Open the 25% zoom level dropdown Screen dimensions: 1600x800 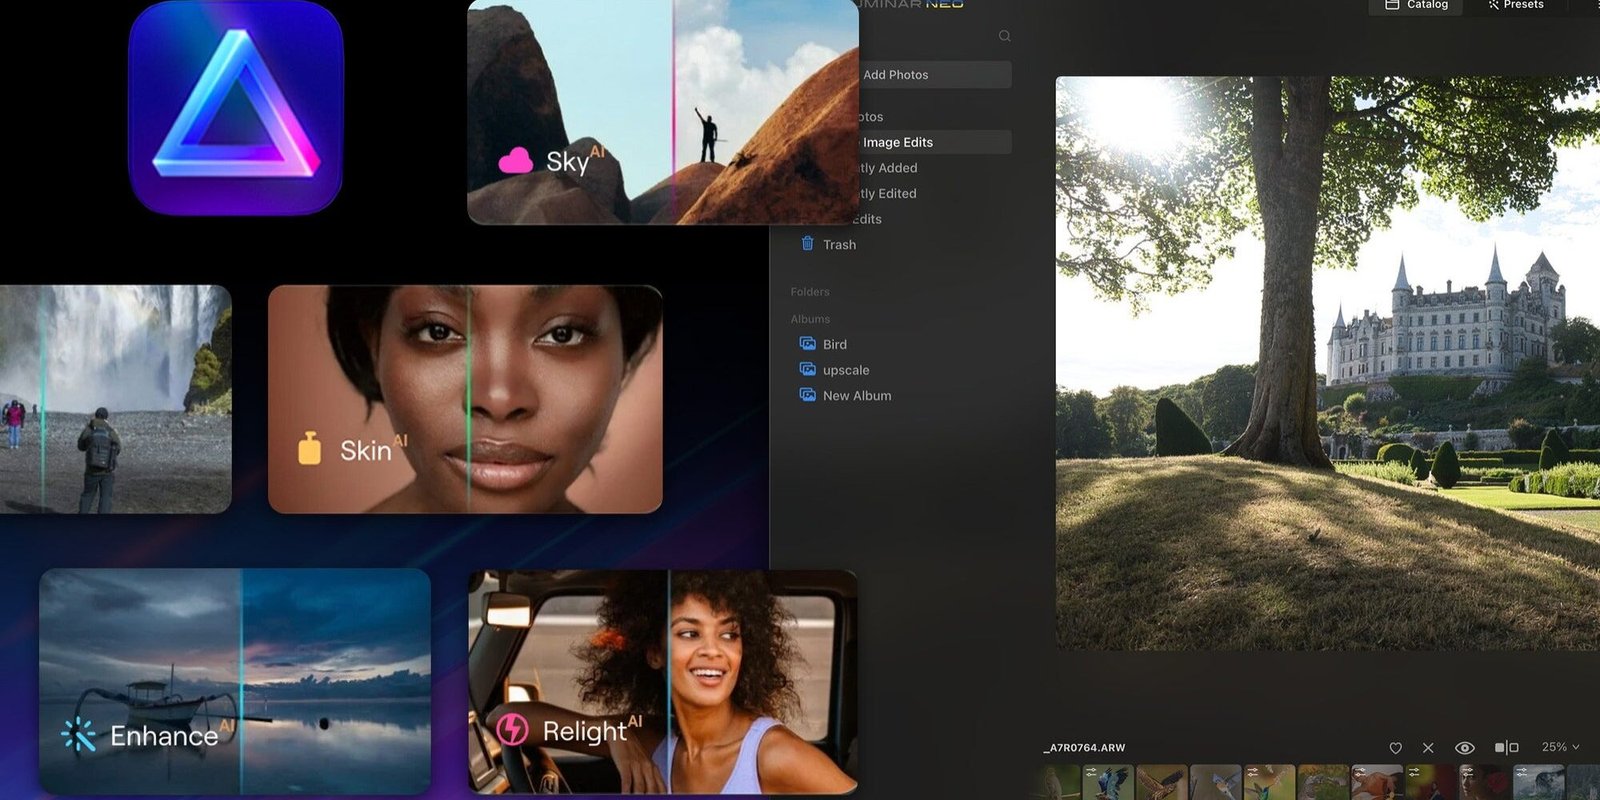(x=1560, y=747)
